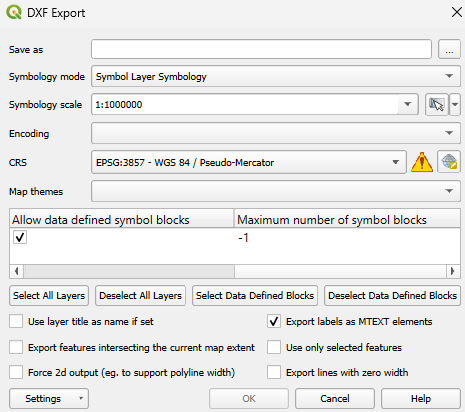Viewport: 465px width, 412px height.
Task: Open the arrow menu beside scale icon
Action: 455,104
